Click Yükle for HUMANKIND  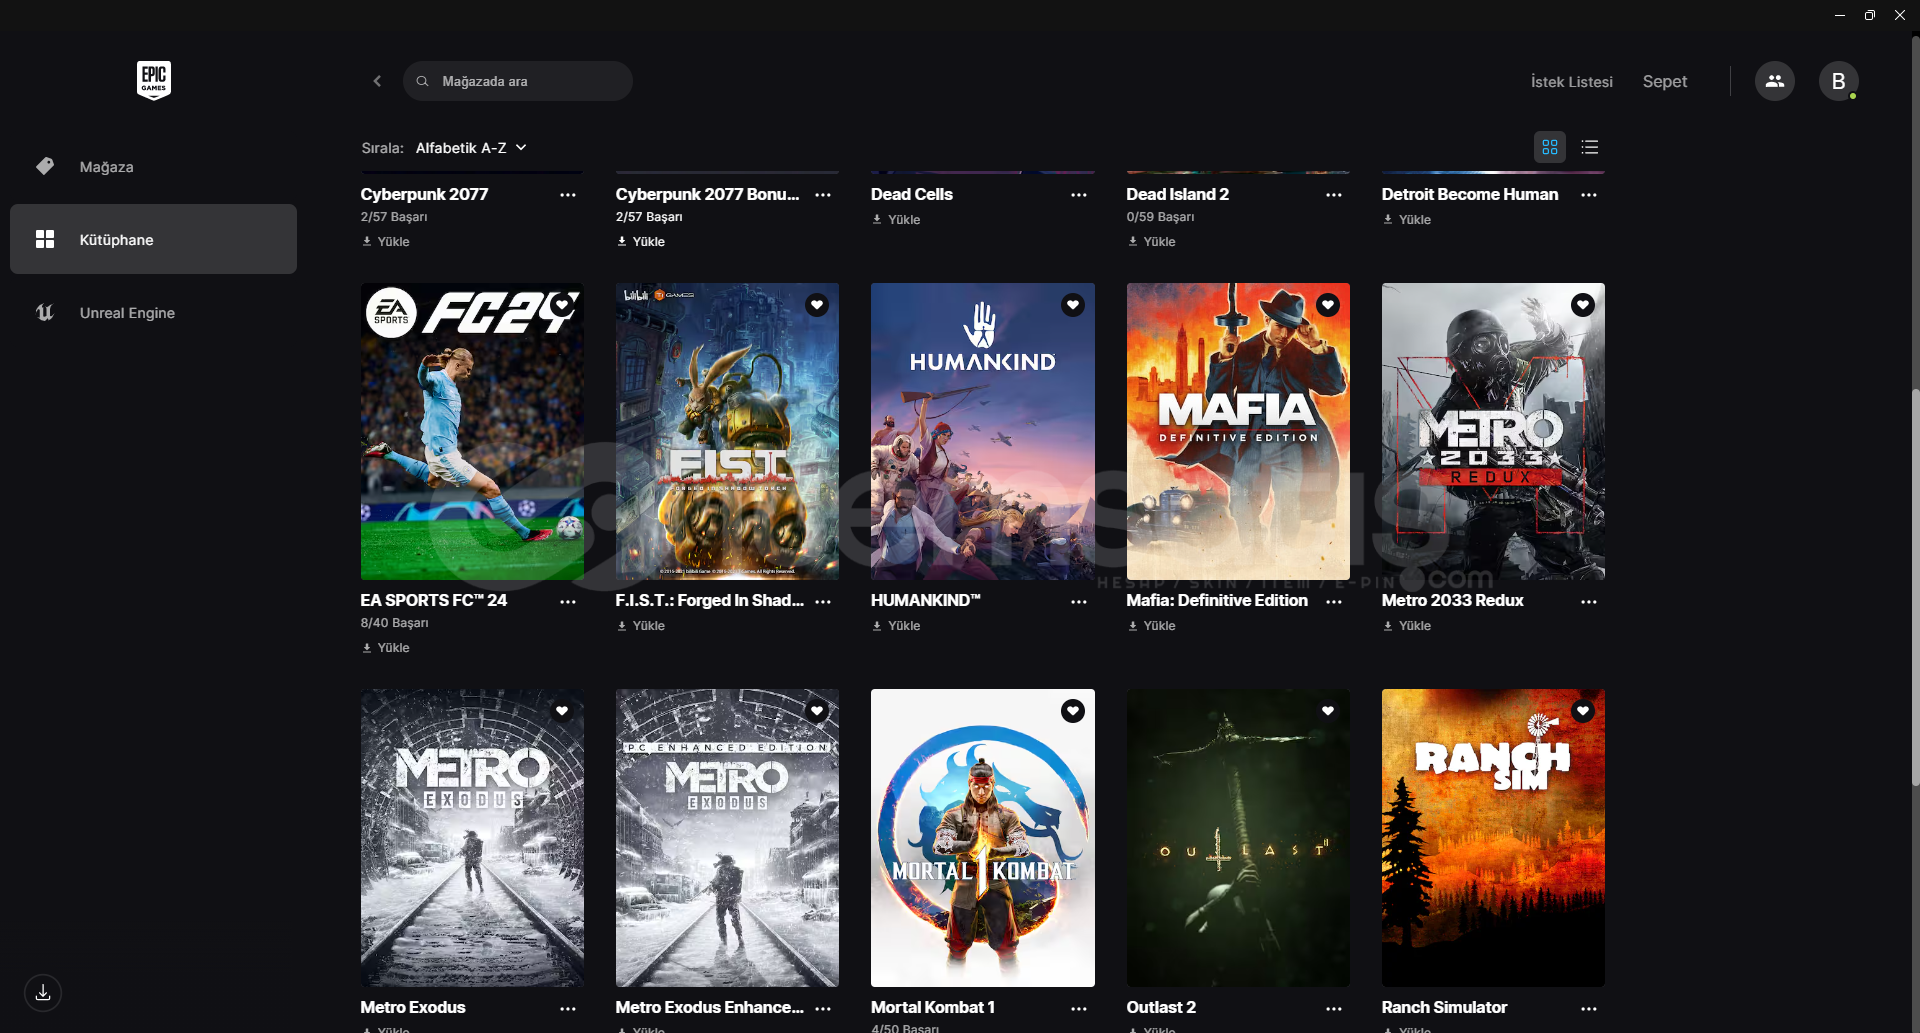click(896, 626)
